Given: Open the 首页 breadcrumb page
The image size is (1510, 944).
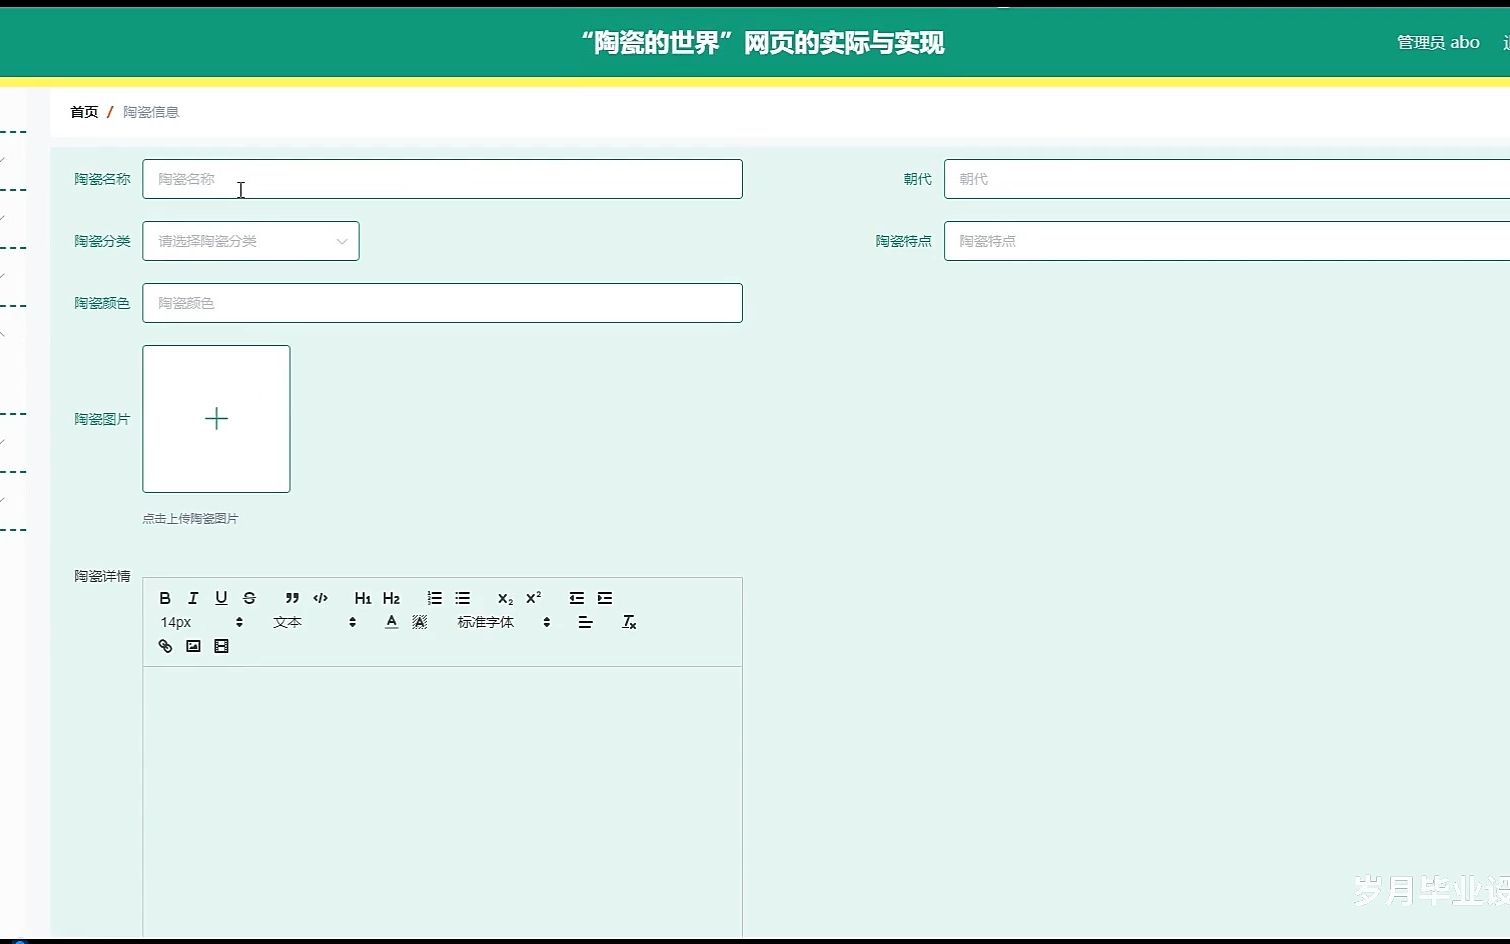Looking at the screenshot, I should point(83,111).
